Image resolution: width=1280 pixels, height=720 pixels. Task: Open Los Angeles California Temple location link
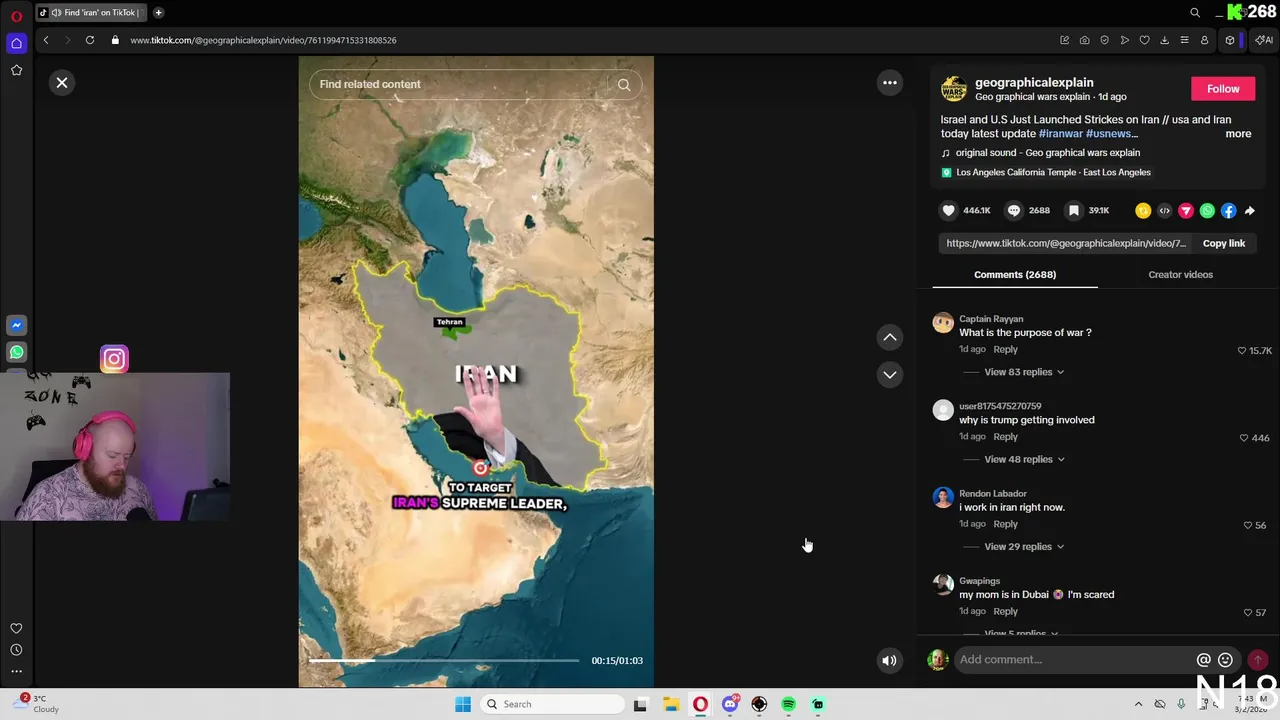1053,172
